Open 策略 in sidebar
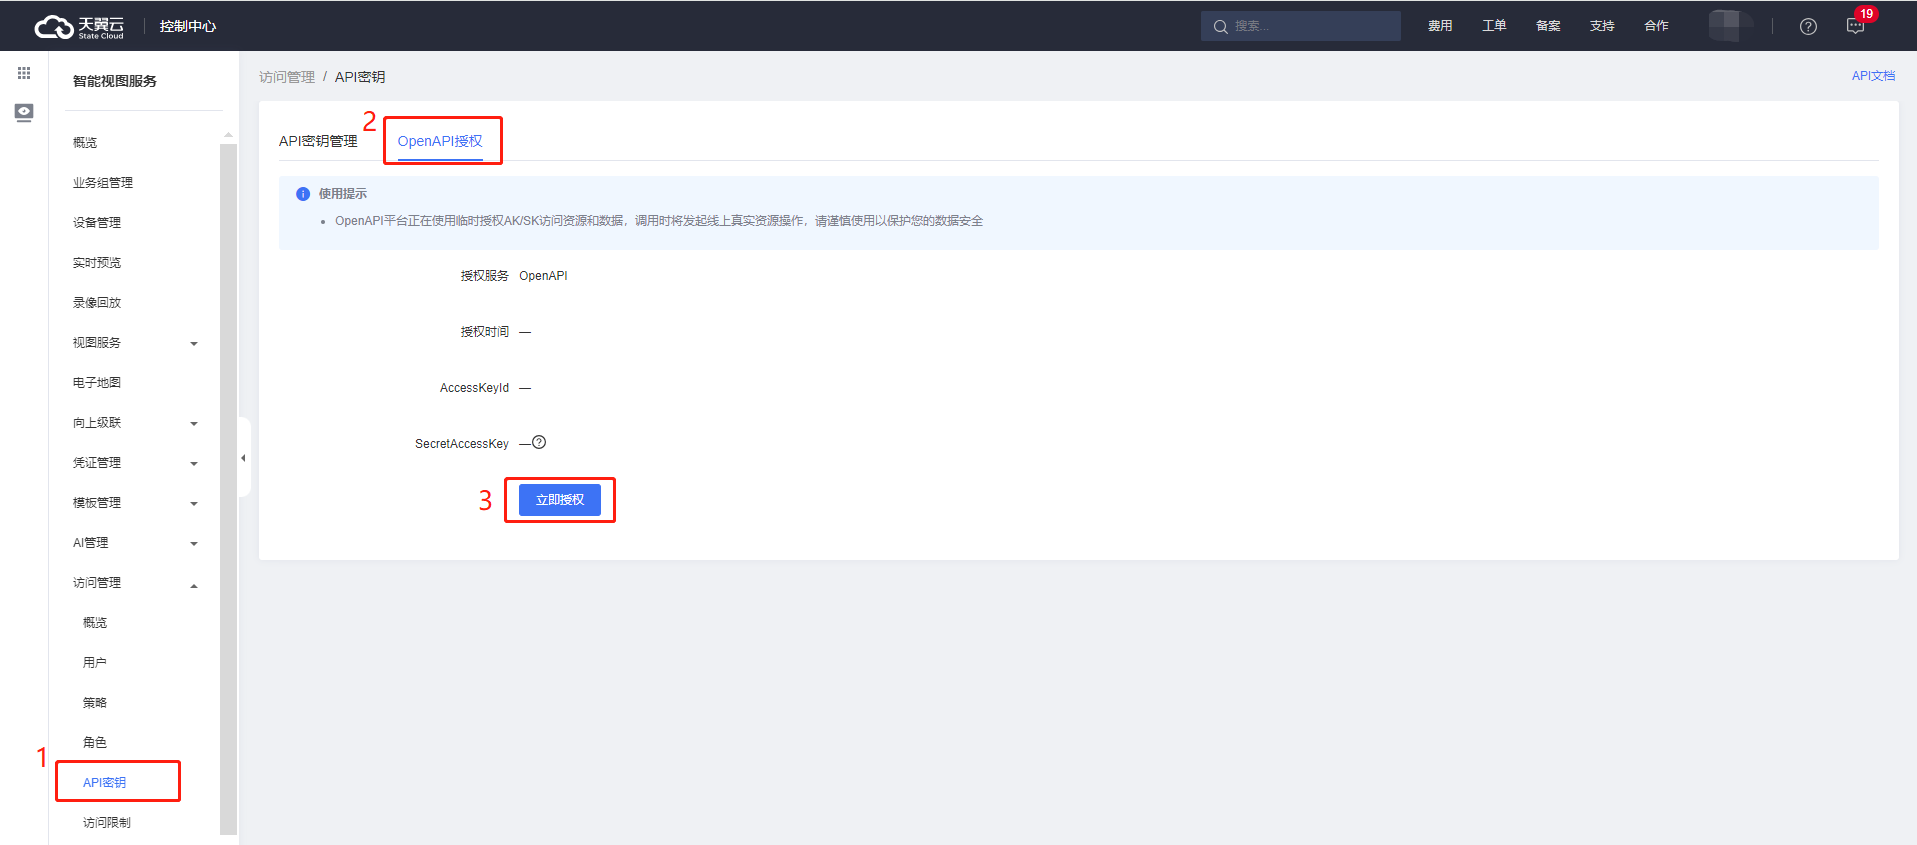Image resolution: width=1917 pixels, height=845 pixels. tap(95, 703)
